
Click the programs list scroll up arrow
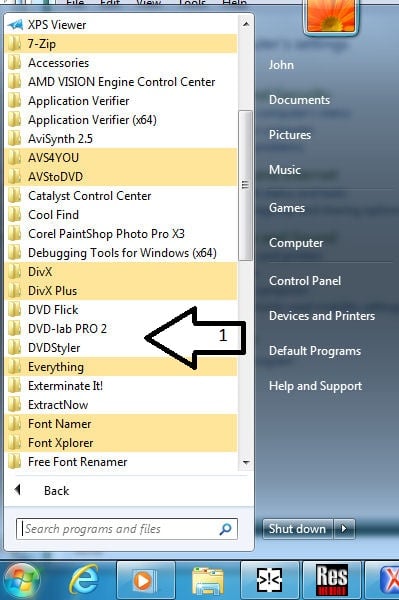coord(246,24)
